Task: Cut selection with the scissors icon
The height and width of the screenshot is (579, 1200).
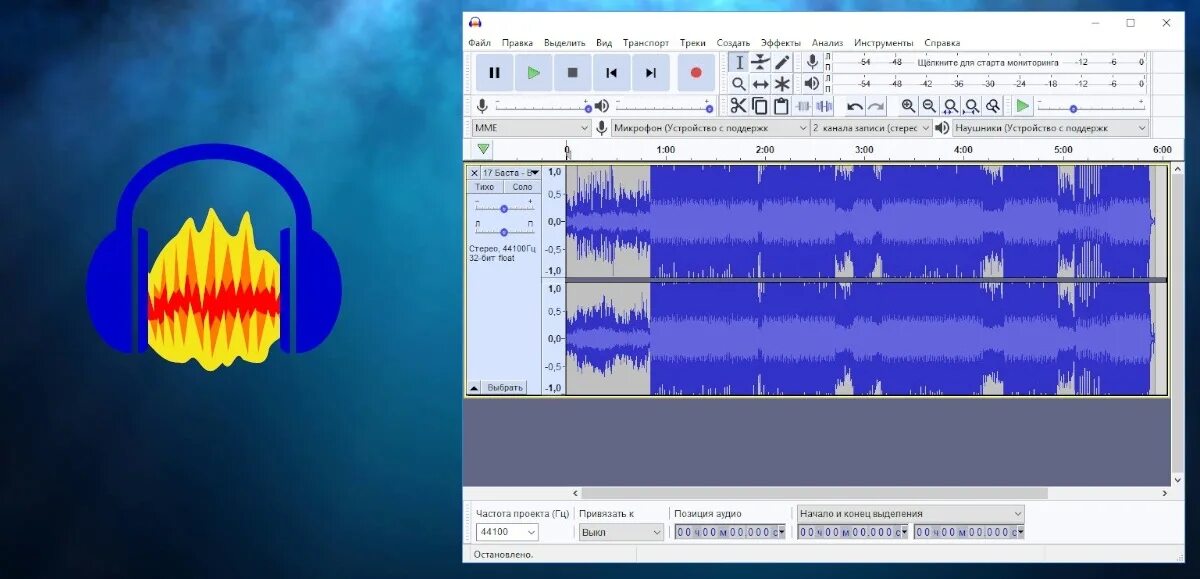Action: point(738,106)
